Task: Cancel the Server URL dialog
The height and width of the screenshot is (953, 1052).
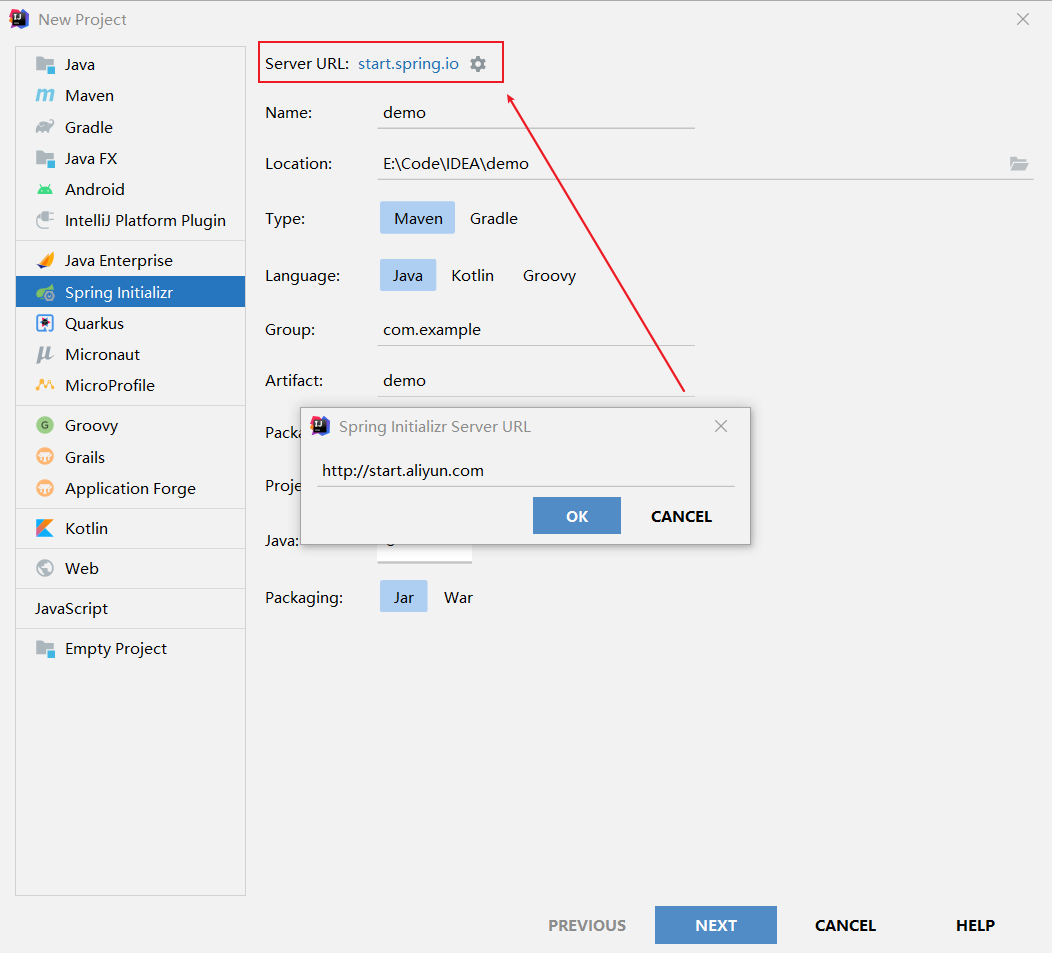Action: click(681, 515)
